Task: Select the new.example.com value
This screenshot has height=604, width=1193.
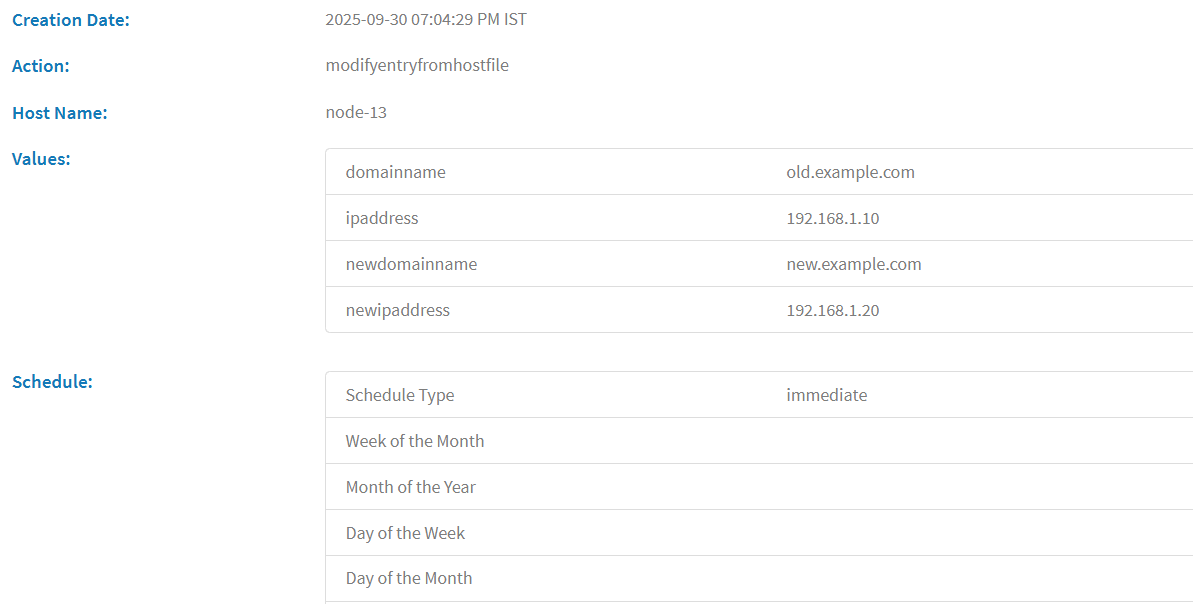Action: click(854, 264)
